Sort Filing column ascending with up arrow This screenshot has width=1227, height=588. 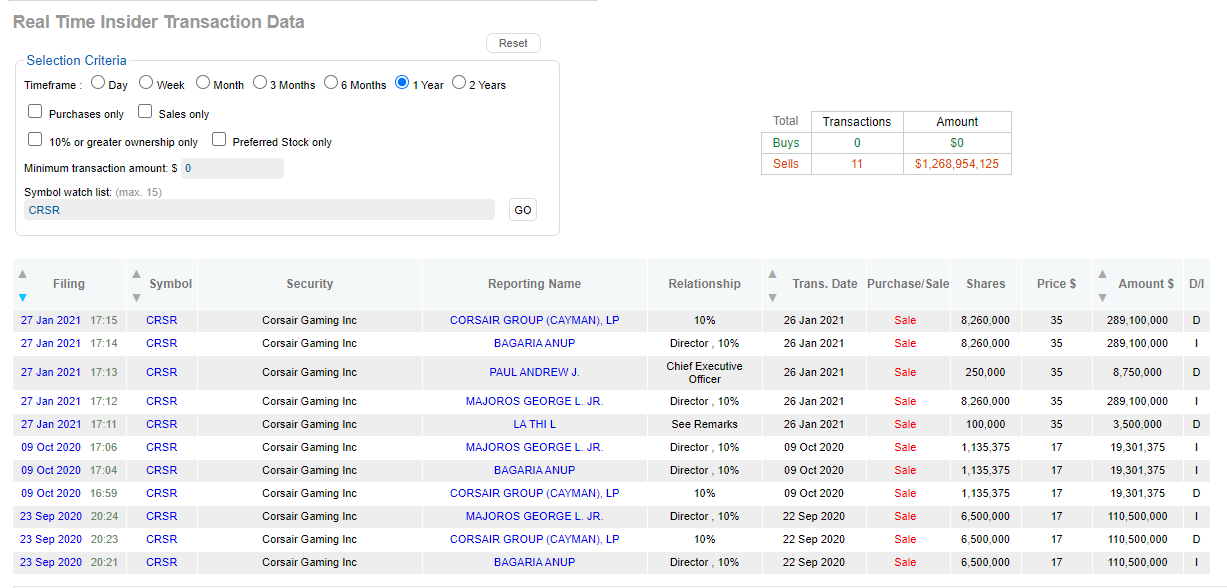click(x=23, y=274)
